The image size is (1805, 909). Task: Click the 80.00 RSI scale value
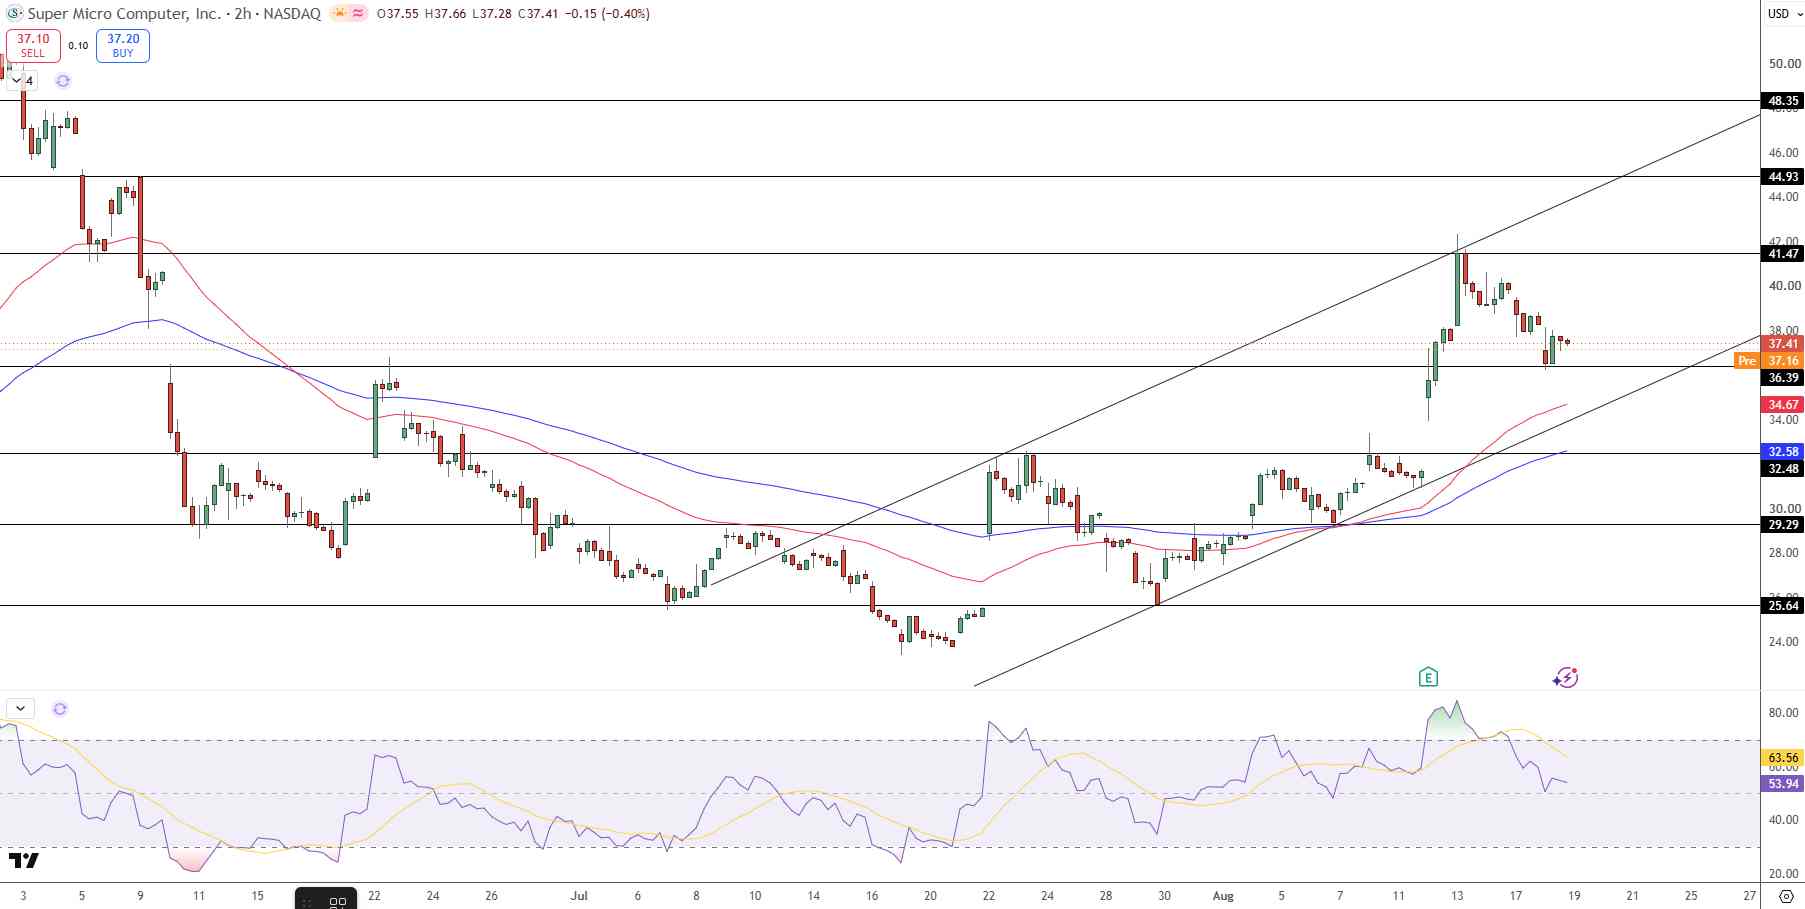1784,714
